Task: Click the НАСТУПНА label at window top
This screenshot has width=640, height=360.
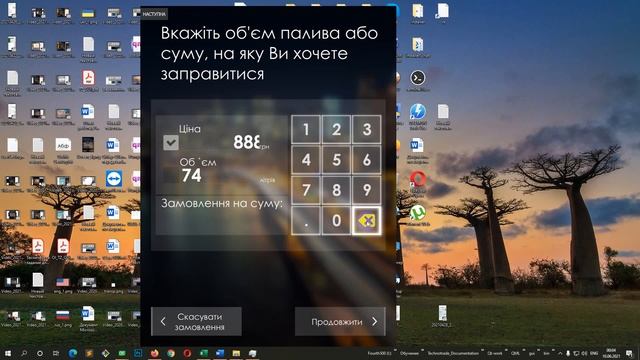Action: pos(154,14)
